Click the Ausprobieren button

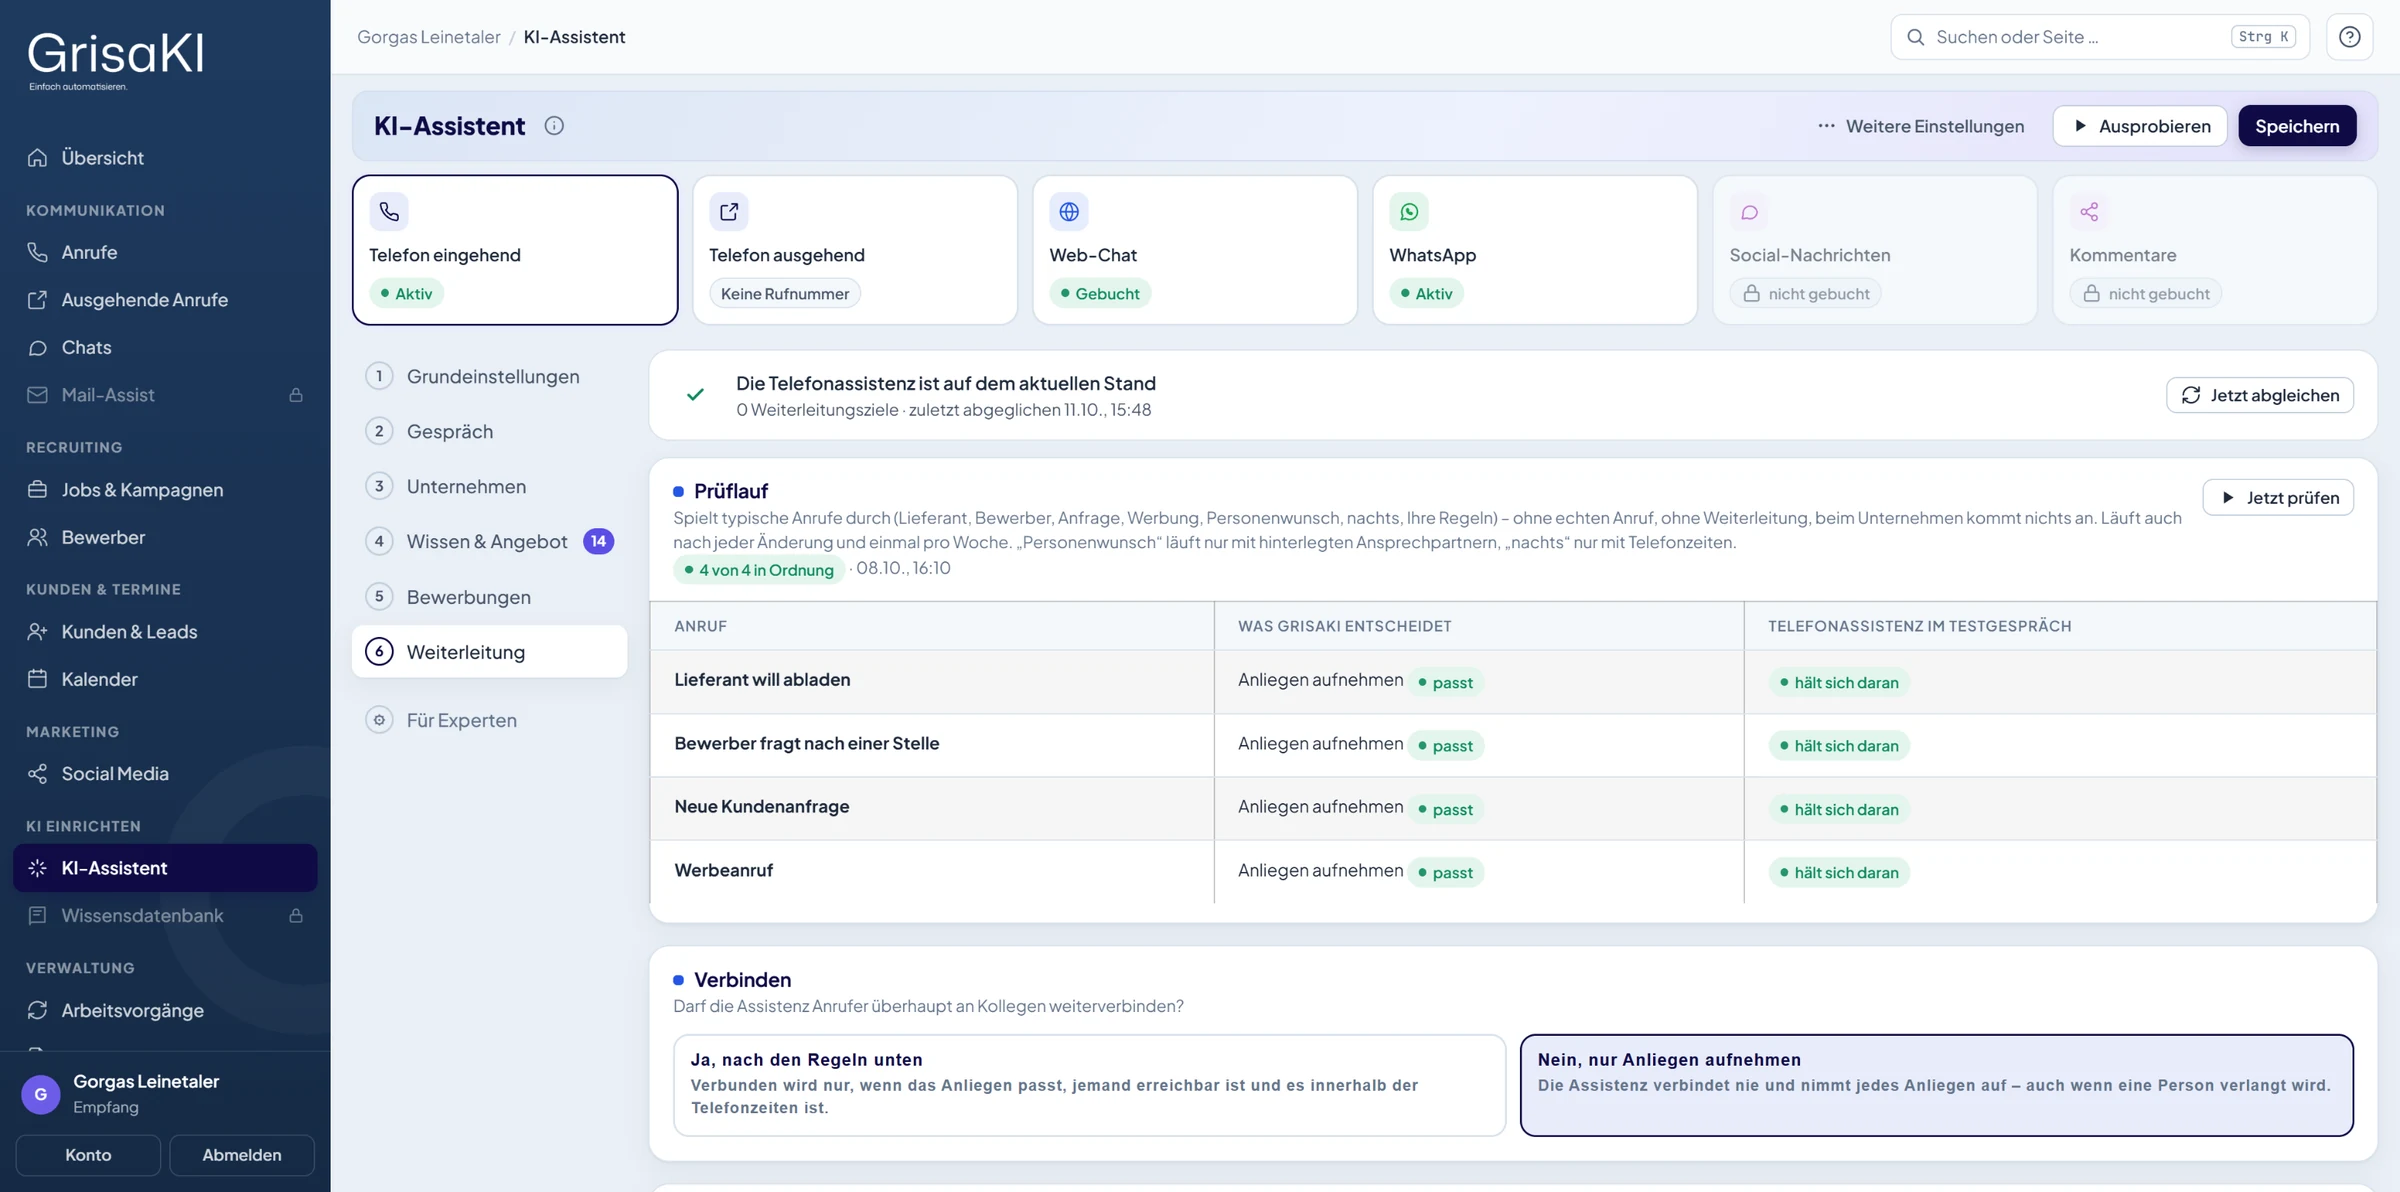[x=2140, y=126]
